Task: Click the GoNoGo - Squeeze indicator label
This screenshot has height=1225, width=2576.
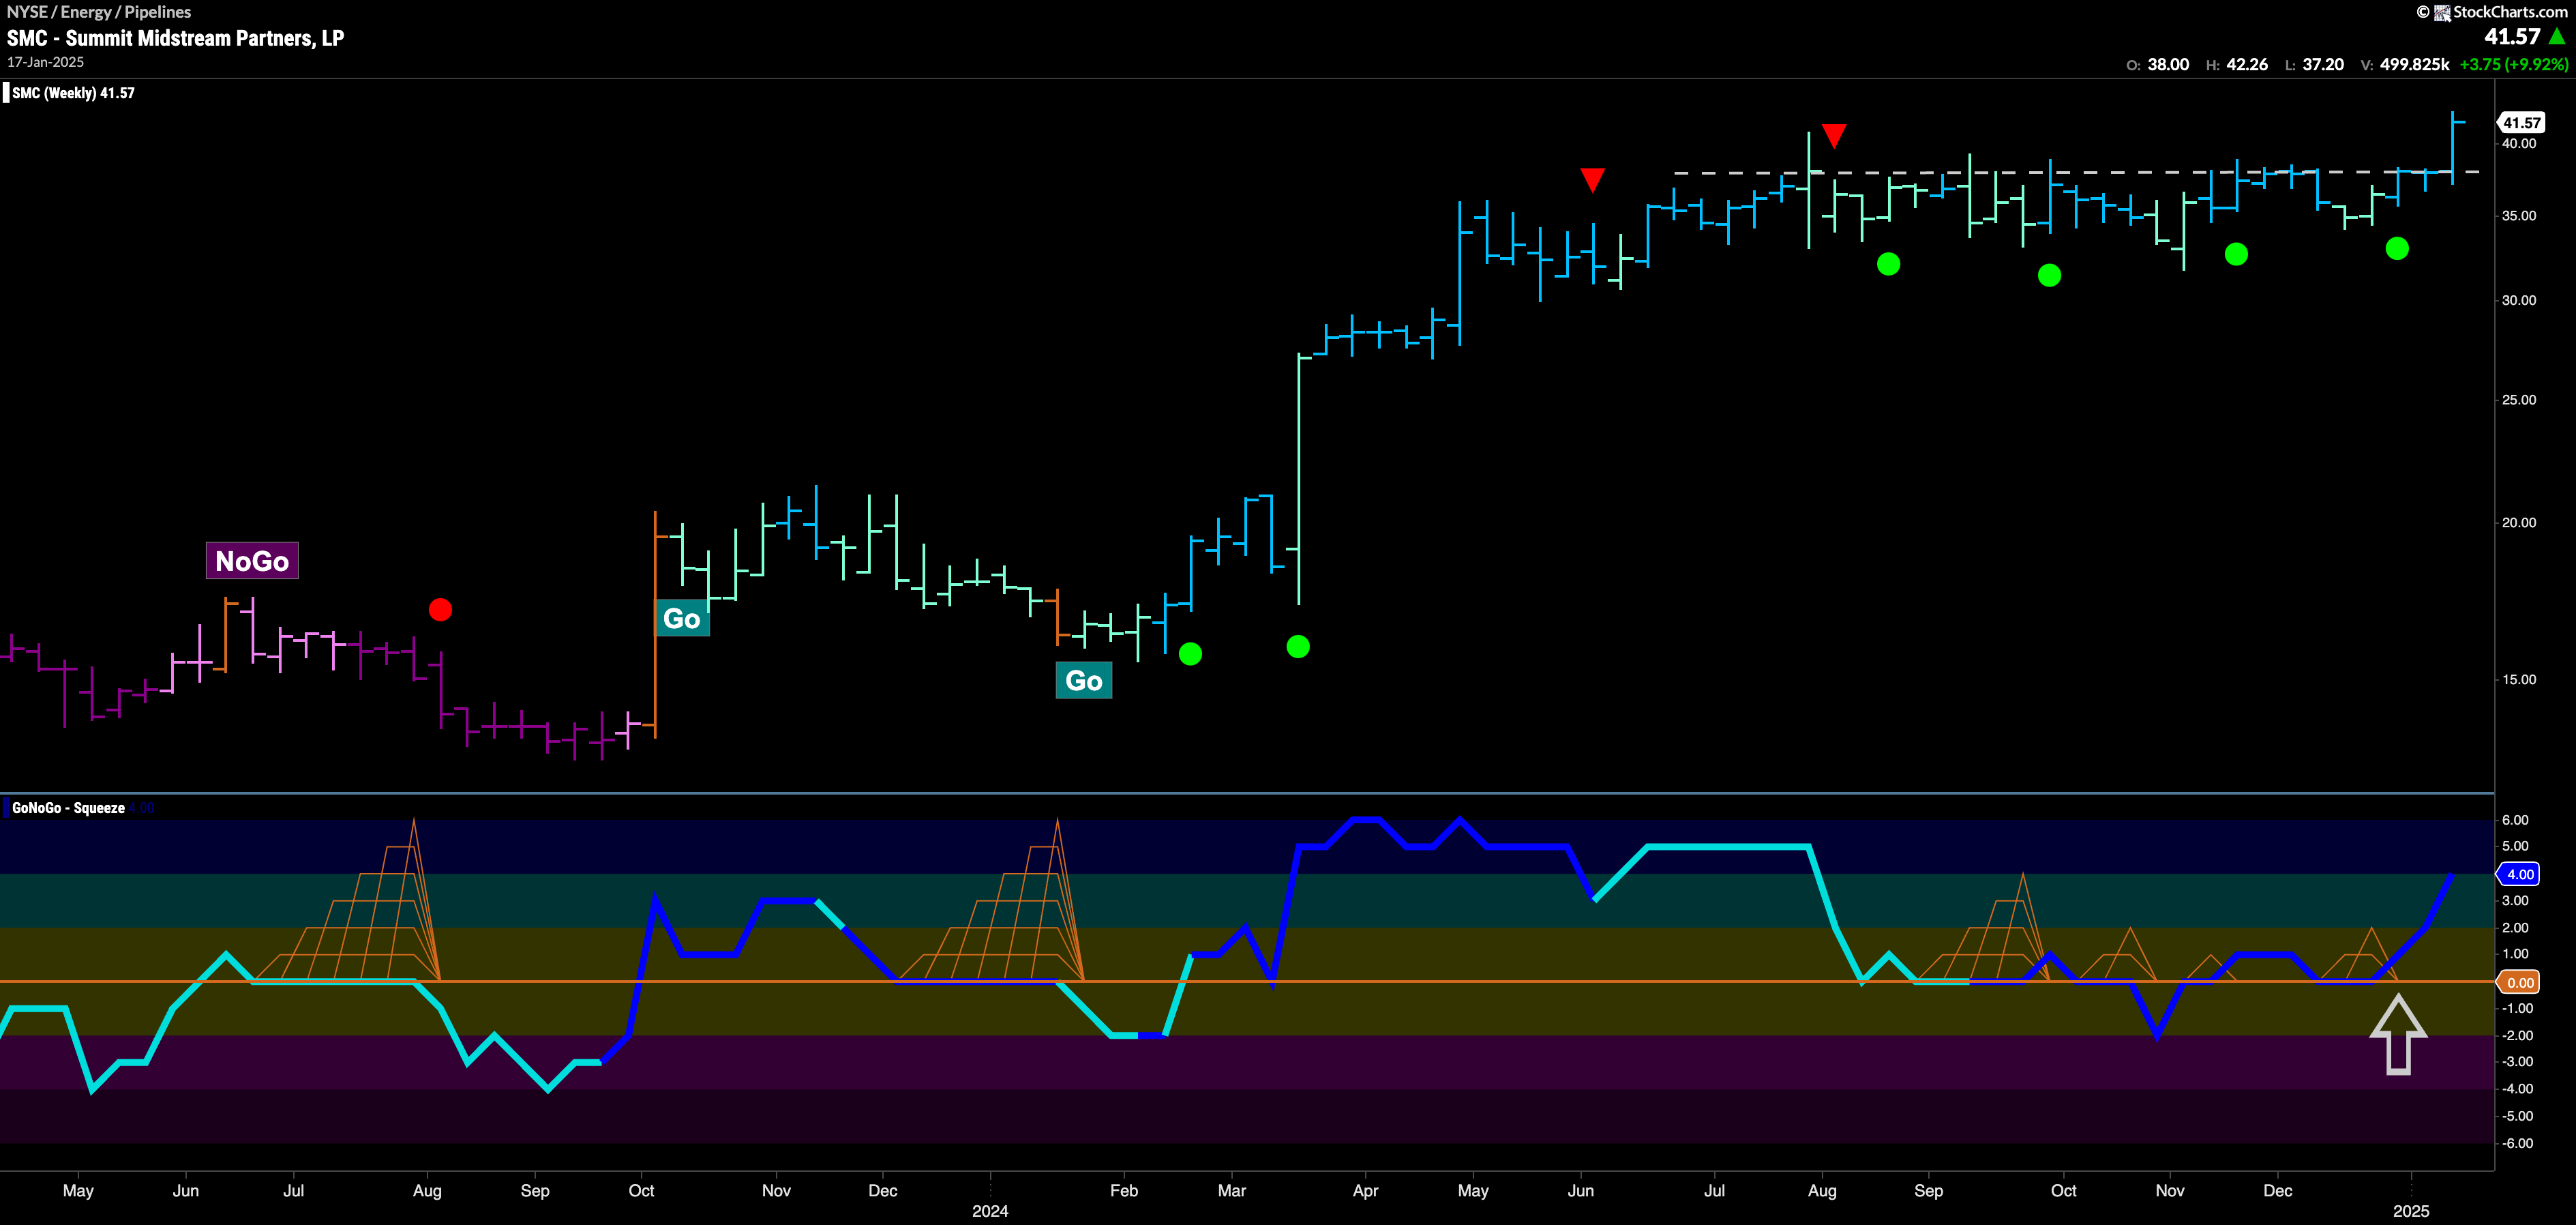Action: click(68, 808)
